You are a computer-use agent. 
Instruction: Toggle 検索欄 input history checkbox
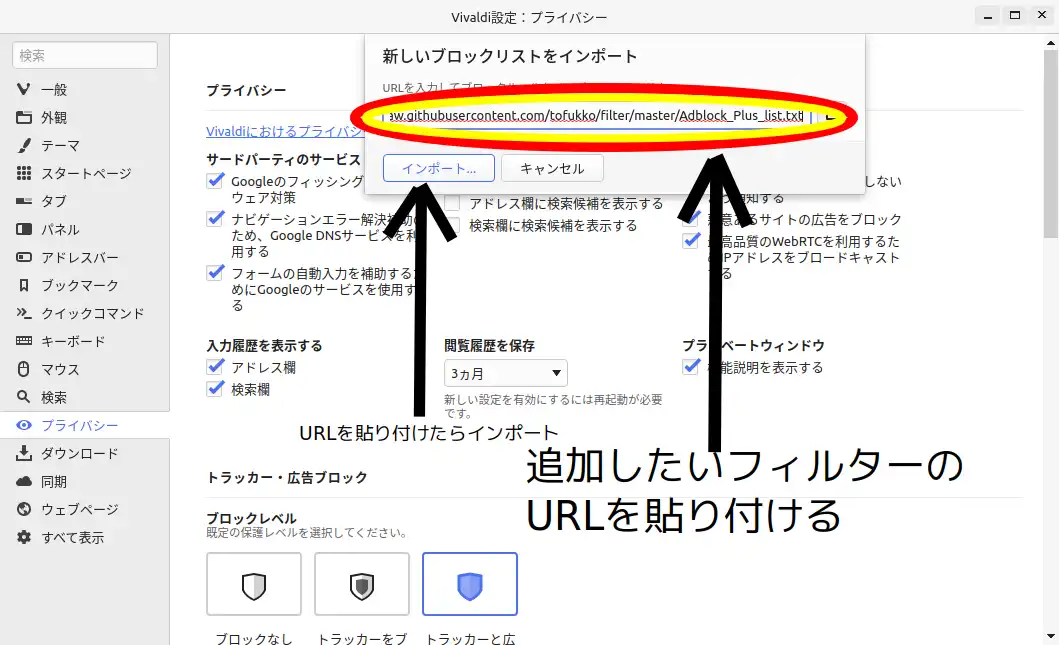(x=215, y=388)
